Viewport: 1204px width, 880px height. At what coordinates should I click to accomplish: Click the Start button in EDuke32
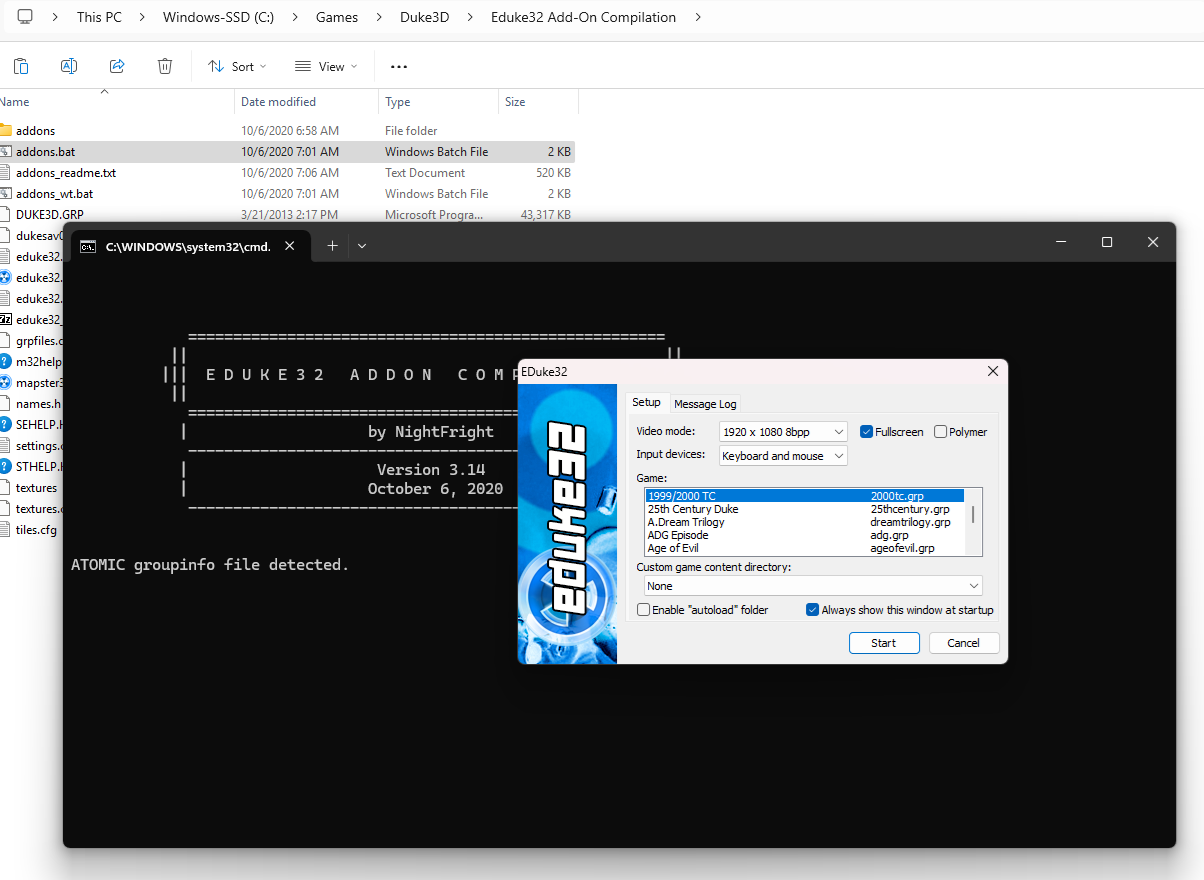tap(884, 643)
